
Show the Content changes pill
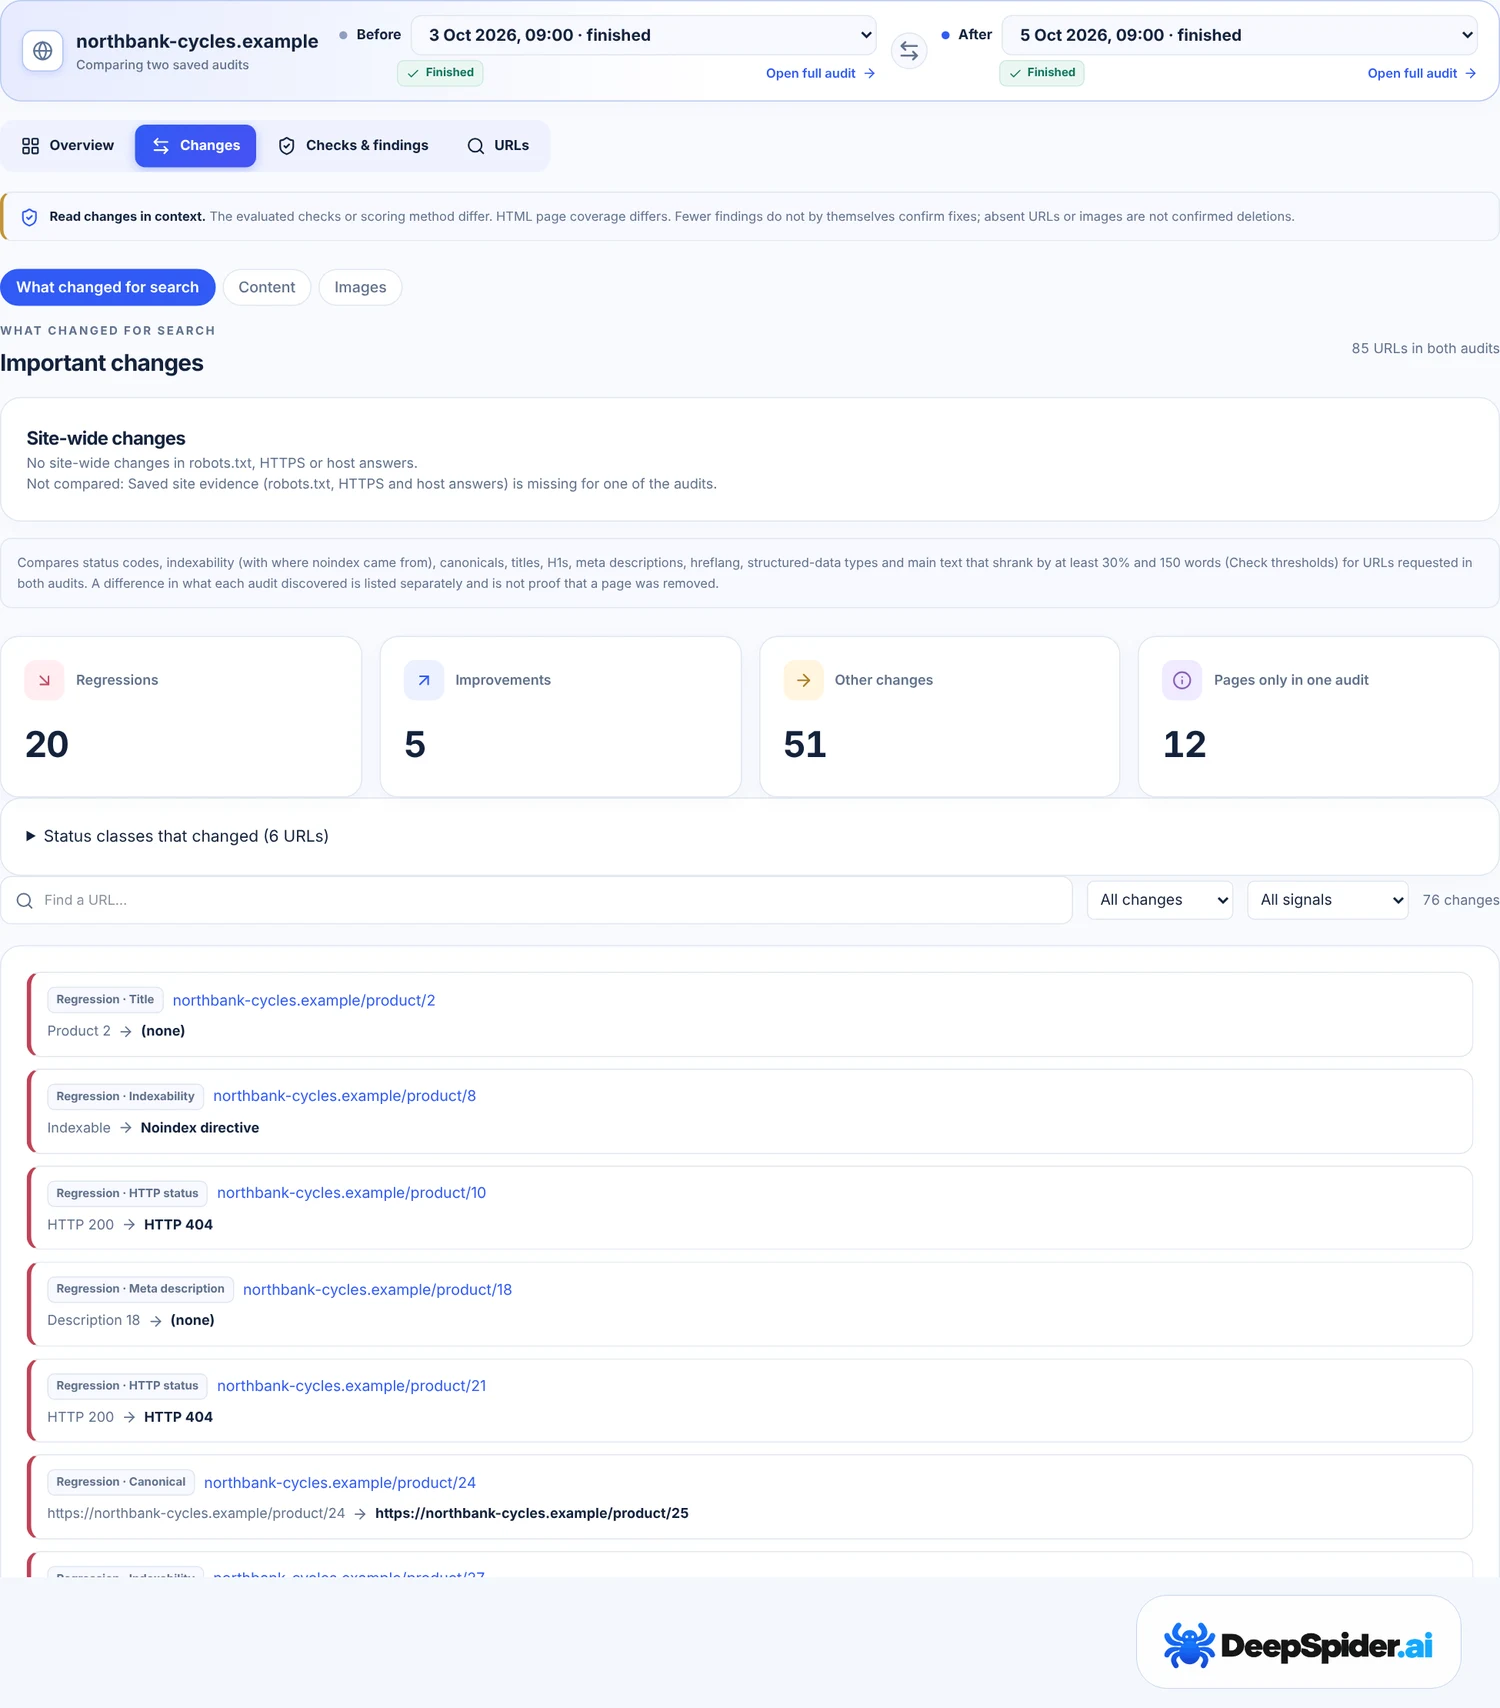click(x=267, y=287)
